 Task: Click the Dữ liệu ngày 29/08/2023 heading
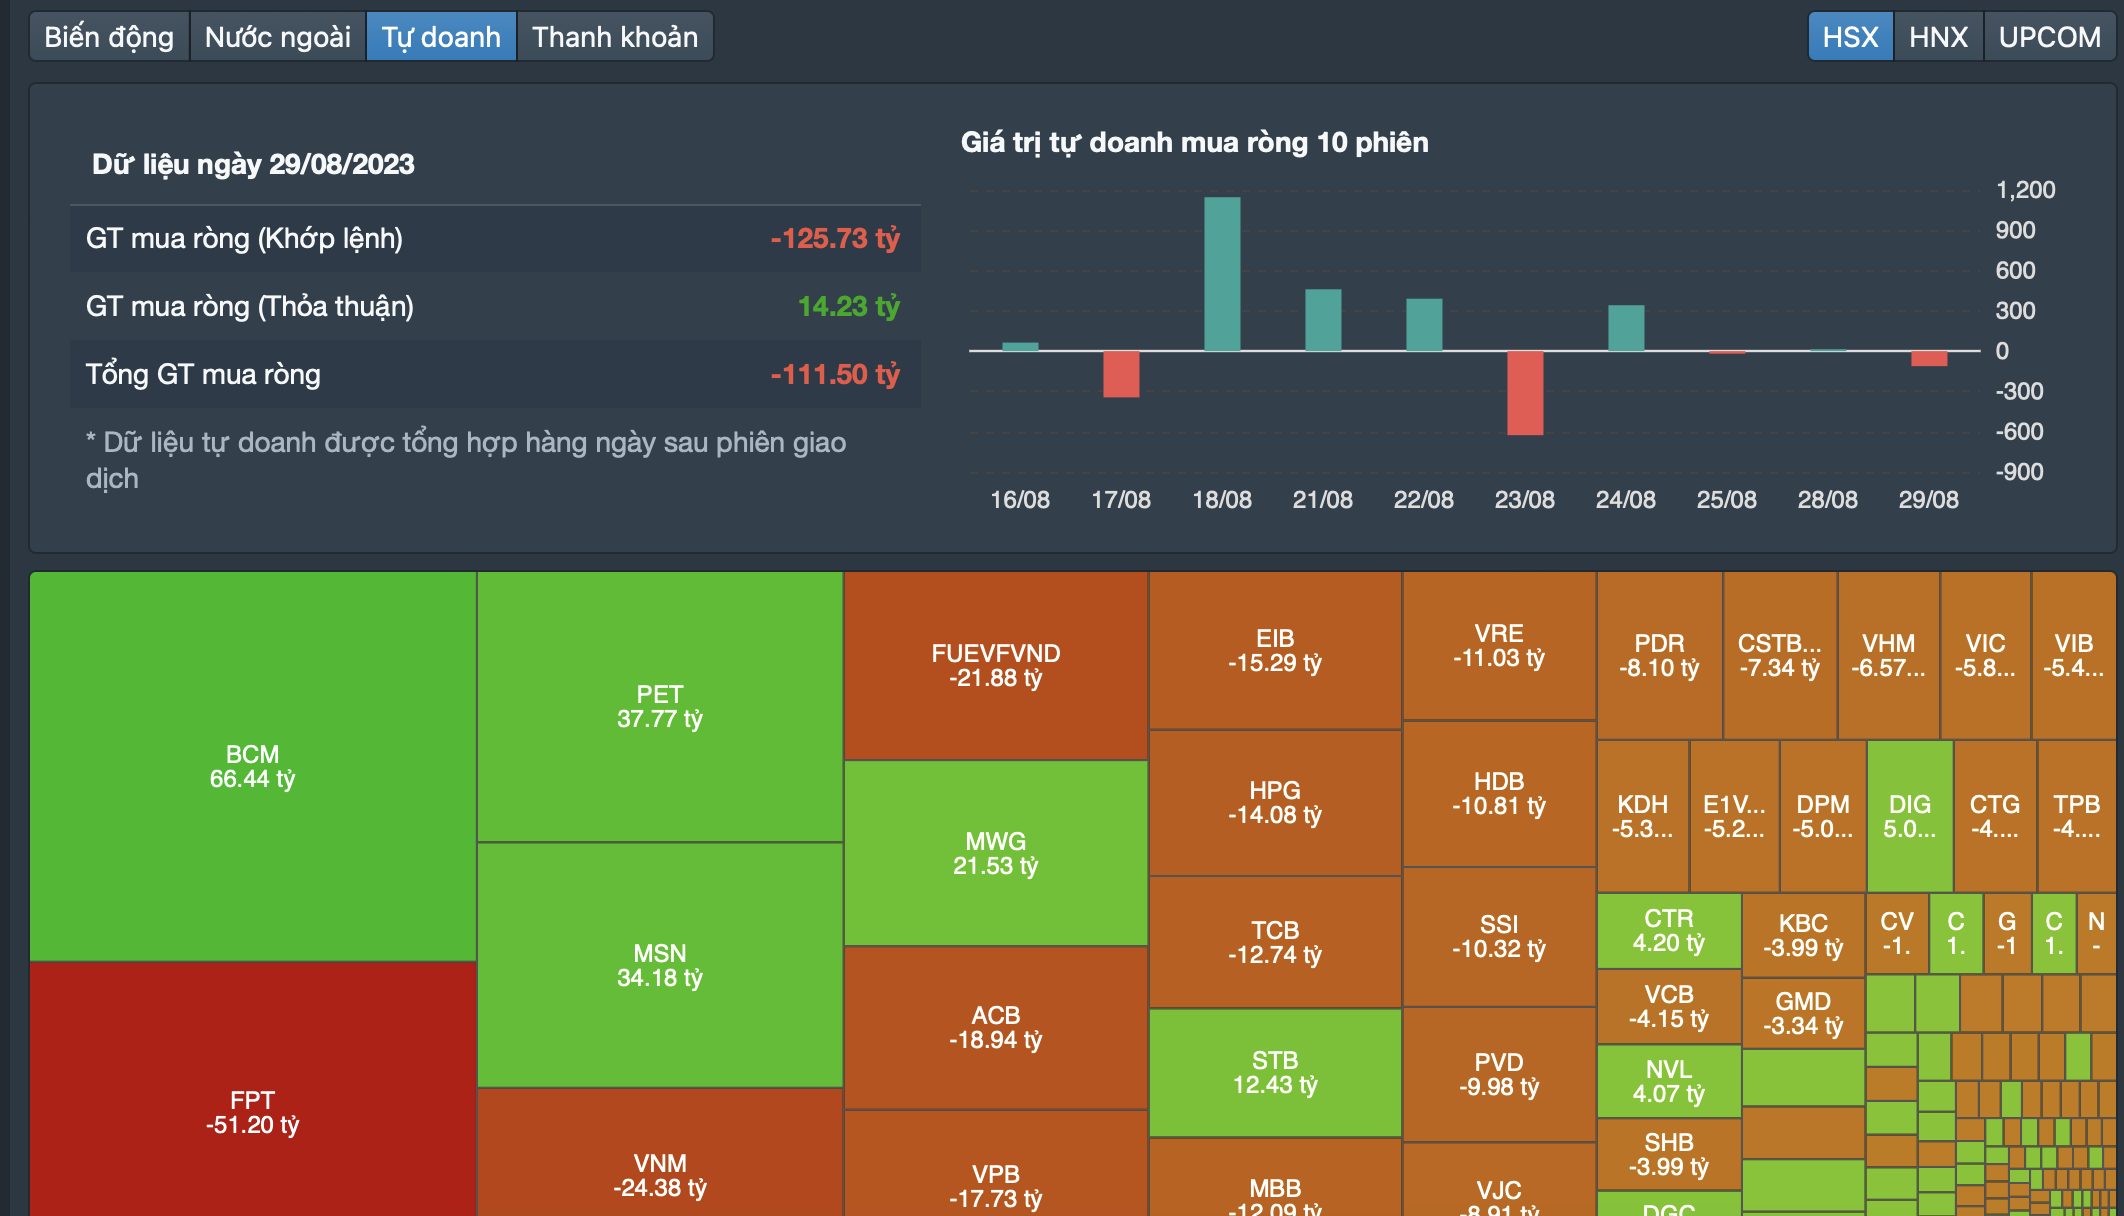click(253, 164)
